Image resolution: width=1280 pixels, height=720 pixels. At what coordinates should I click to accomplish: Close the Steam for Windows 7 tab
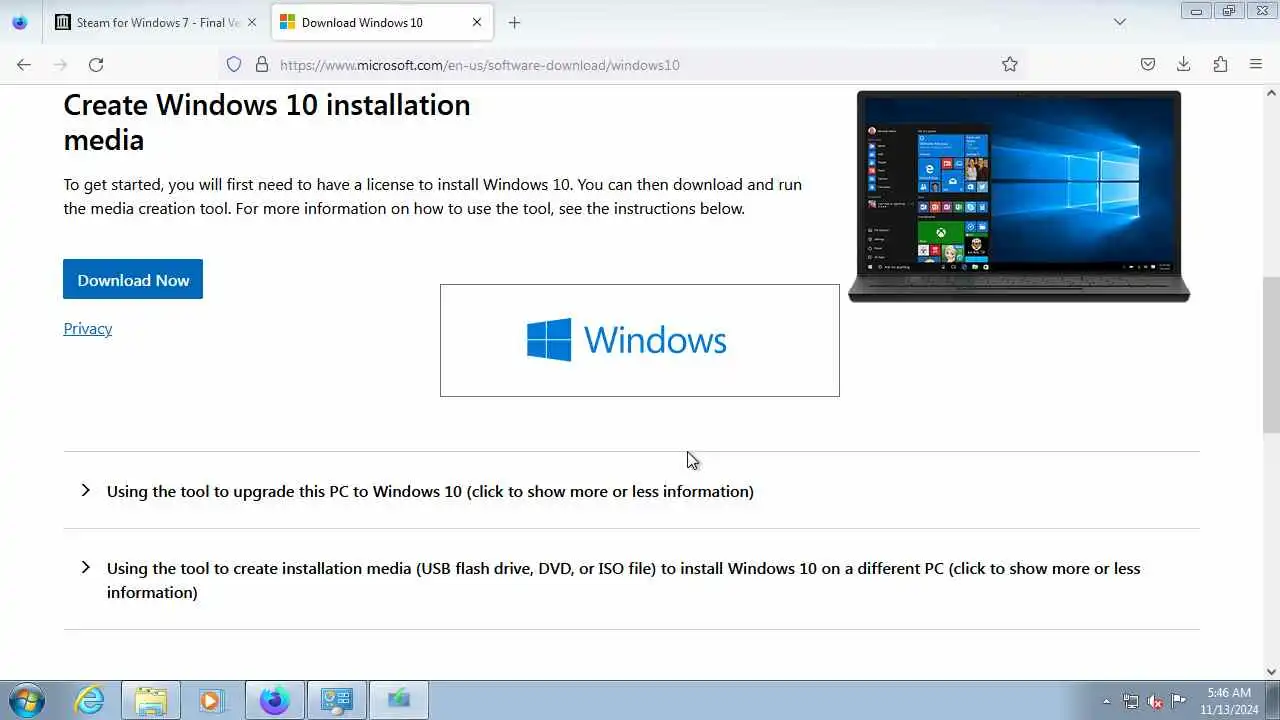pyautogui.click(x=252, y=22)
